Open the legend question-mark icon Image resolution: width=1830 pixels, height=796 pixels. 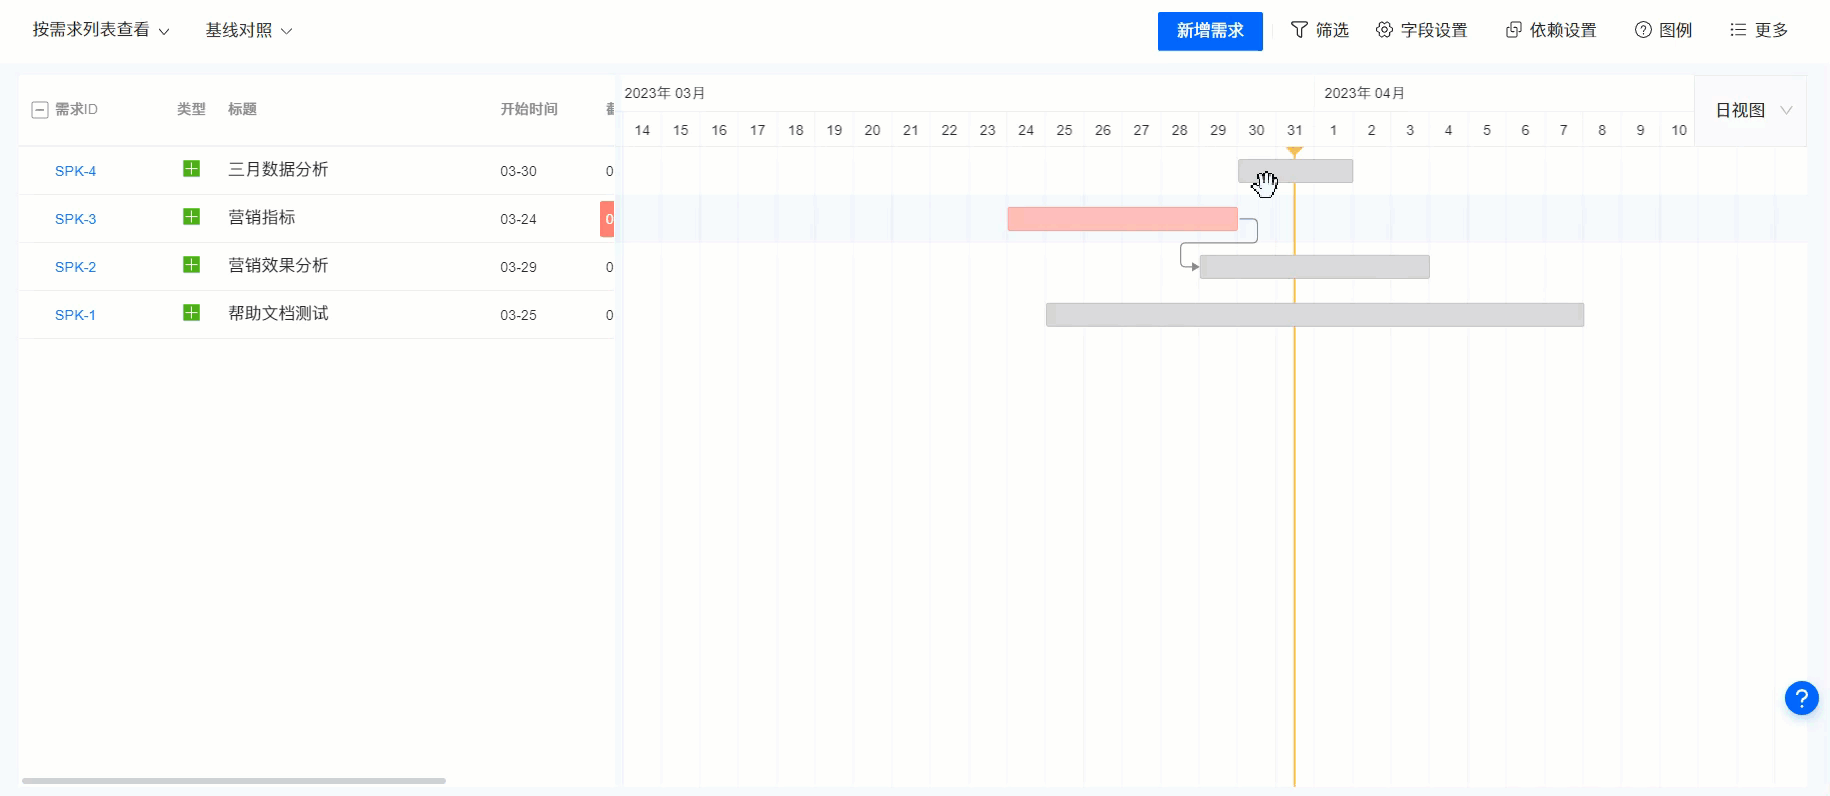point(1643,30)
